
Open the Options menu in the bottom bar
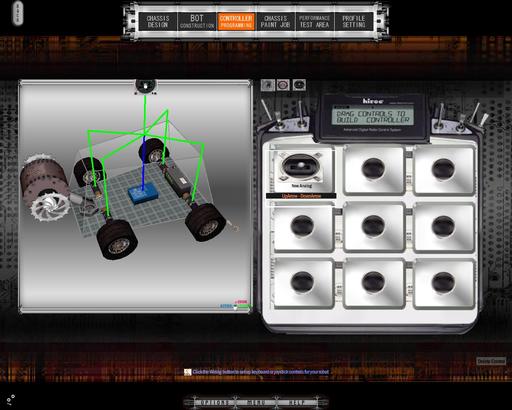click(214, 403)
